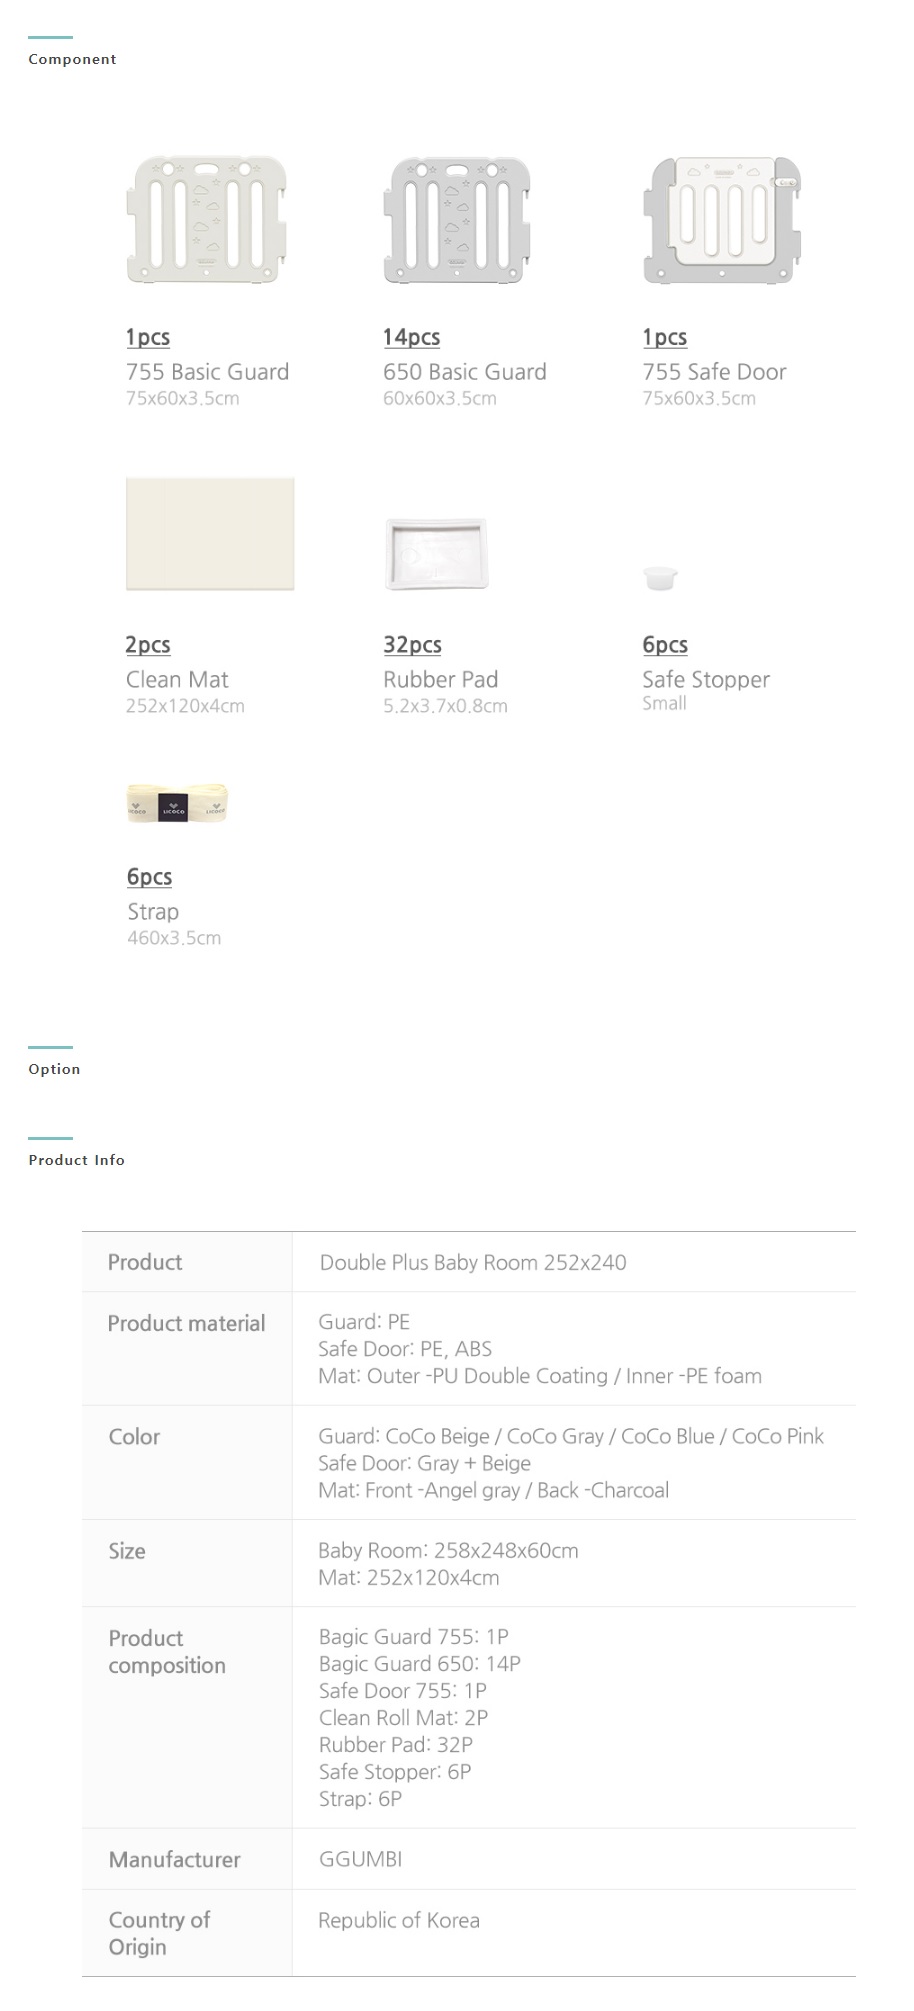Select the Strap product image
The height and width of the screenshot is (2011, 914).
[177, 803]
